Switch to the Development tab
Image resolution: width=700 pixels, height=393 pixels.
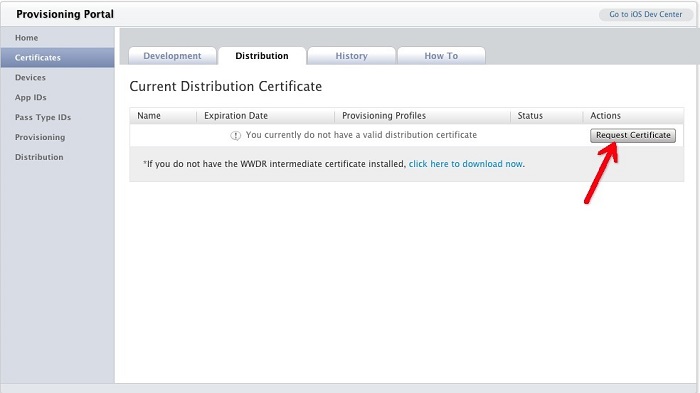[x=172, y=56]
